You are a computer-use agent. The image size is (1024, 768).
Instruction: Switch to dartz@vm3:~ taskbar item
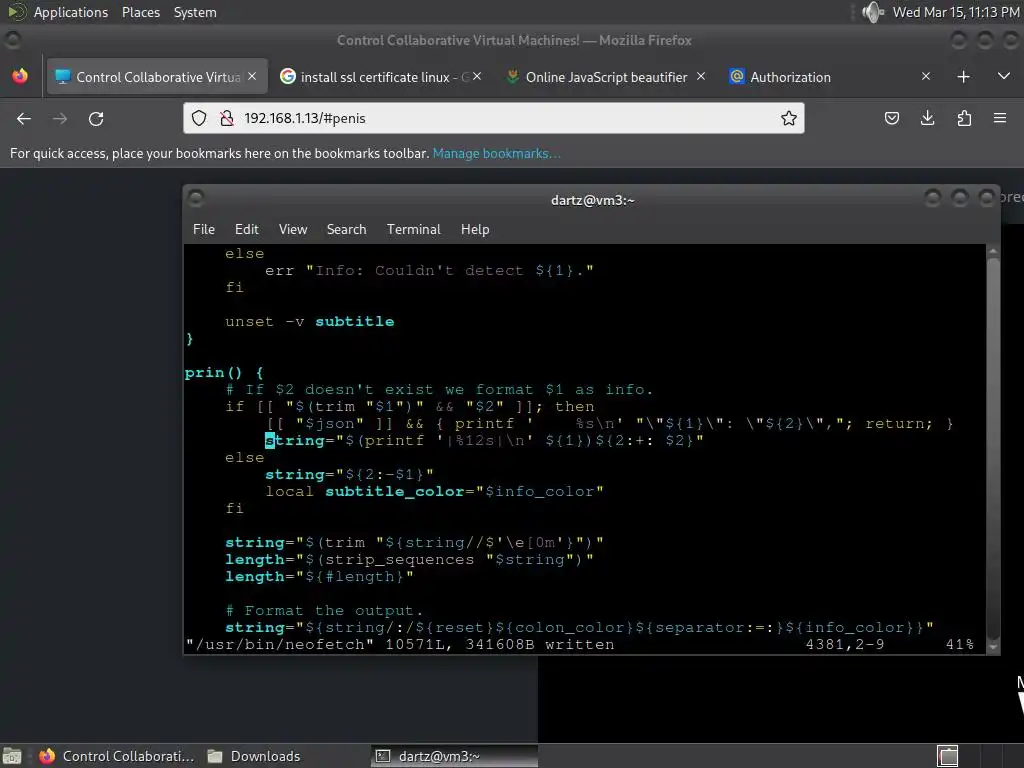point(455,756)
